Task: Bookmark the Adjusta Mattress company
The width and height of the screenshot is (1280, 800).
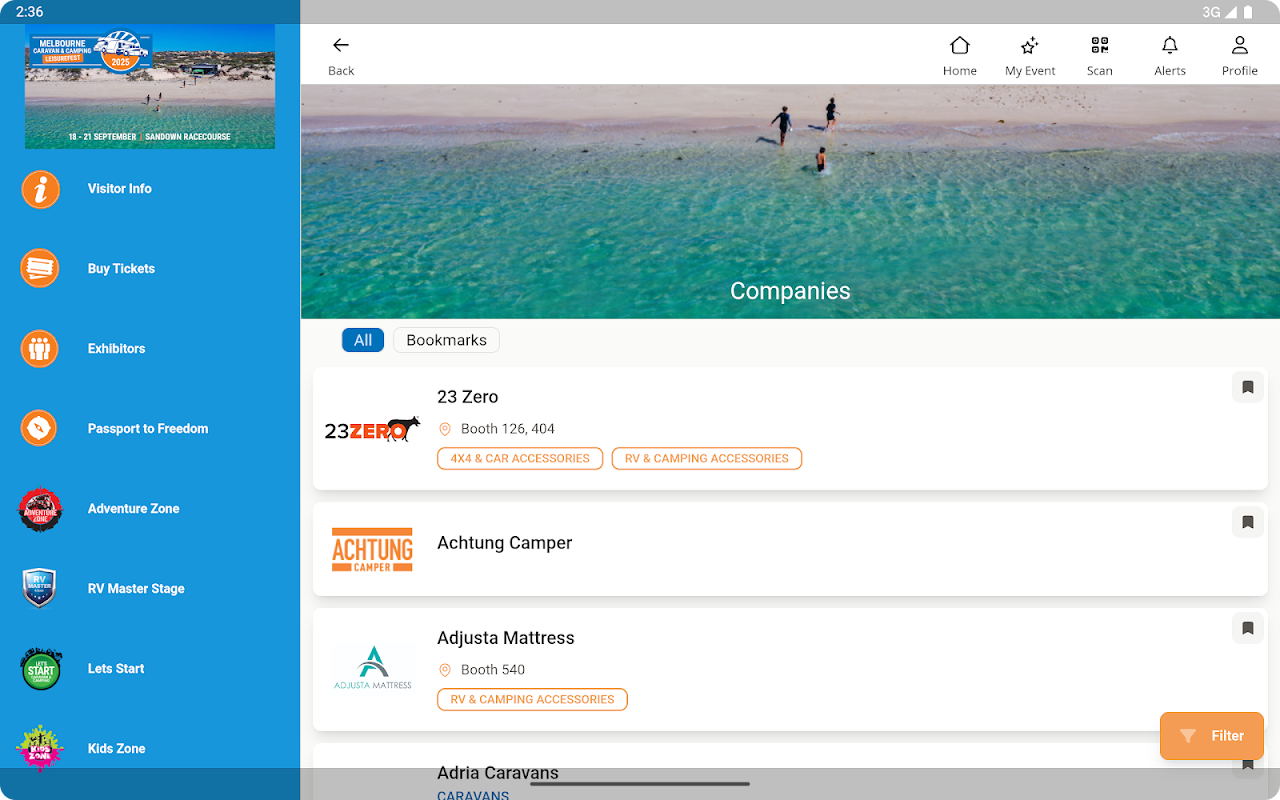Action: [x=1248, y=628]
